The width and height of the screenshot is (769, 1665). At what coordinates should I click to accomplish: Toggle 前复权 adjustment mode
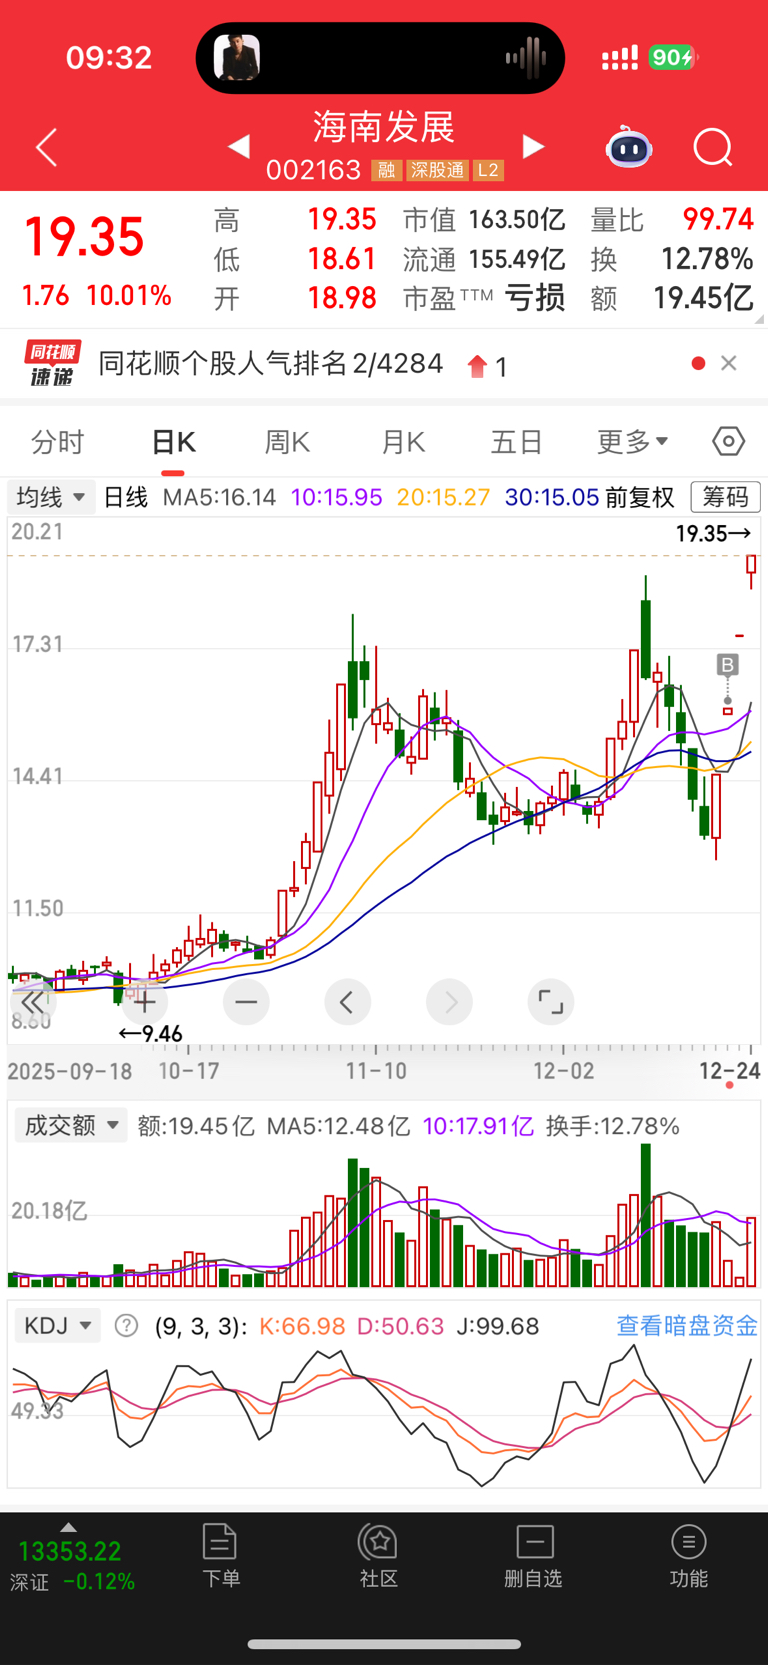640,497
